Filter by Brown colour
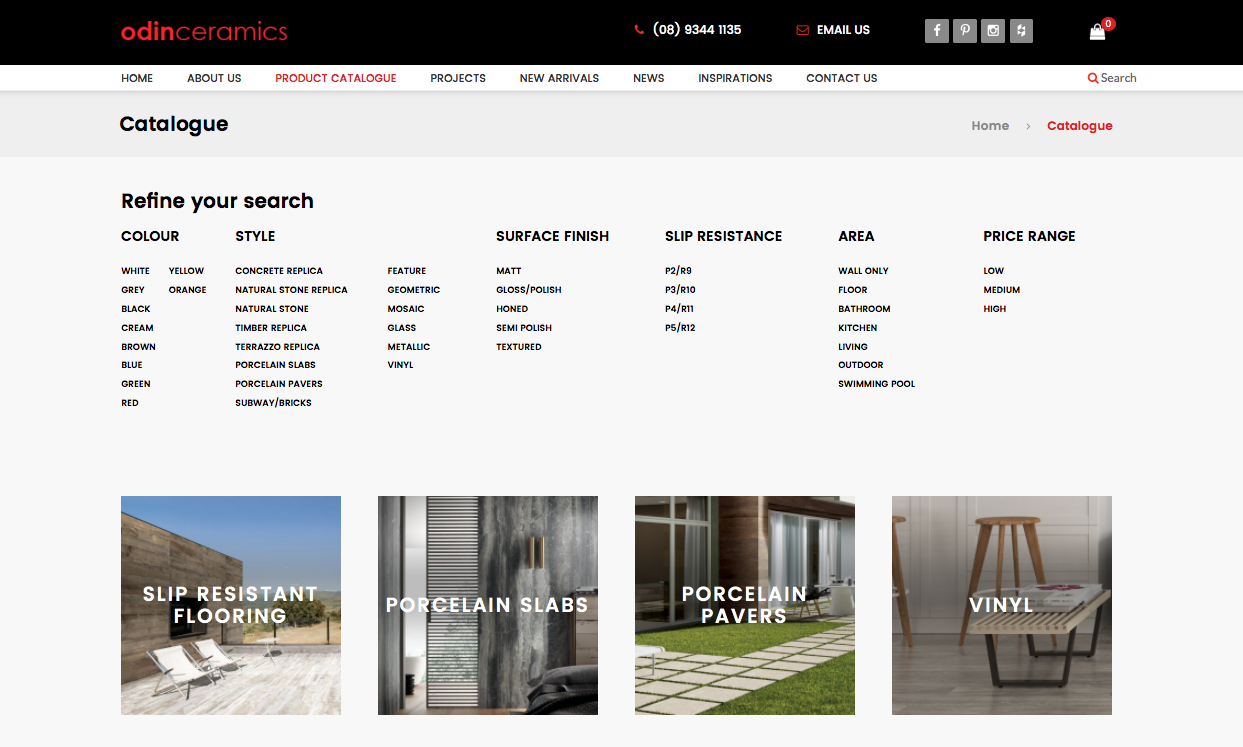1243x747 pixels. (139, 347)
